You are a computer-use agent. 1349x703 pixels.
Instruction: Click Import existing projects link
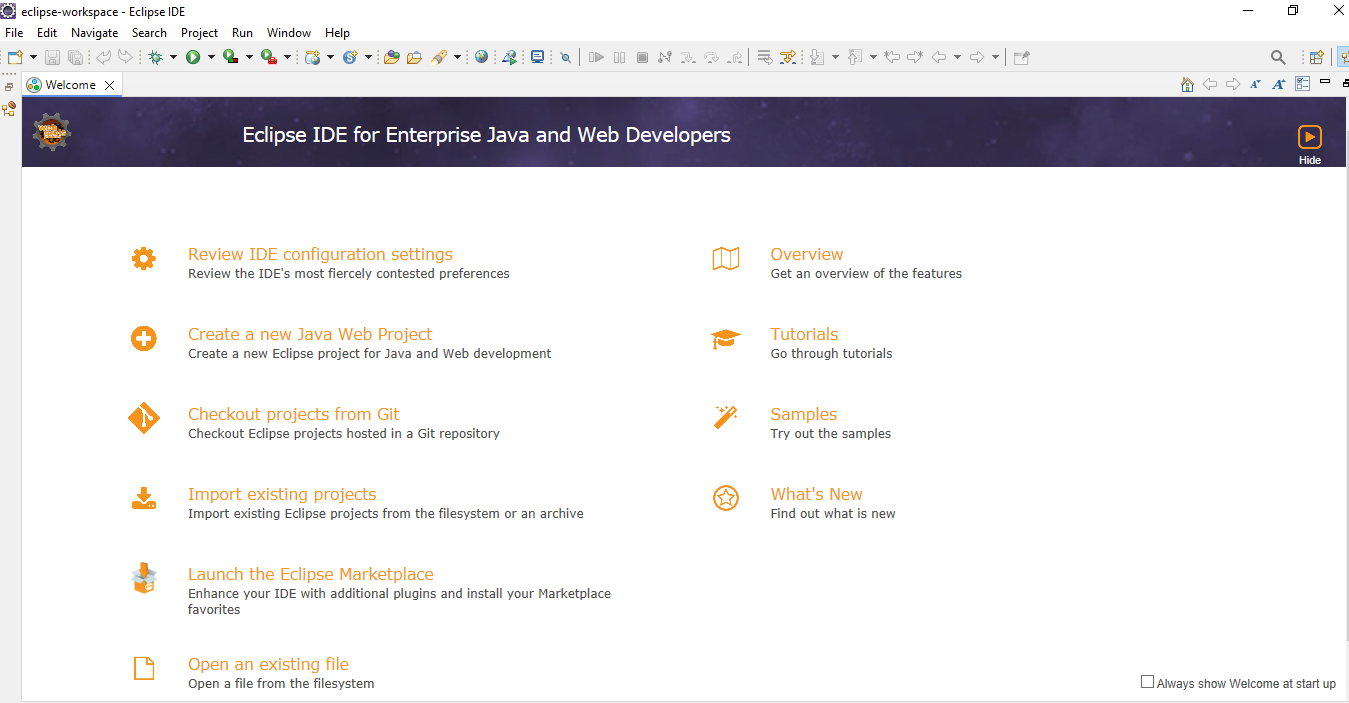tap(282, 494)
